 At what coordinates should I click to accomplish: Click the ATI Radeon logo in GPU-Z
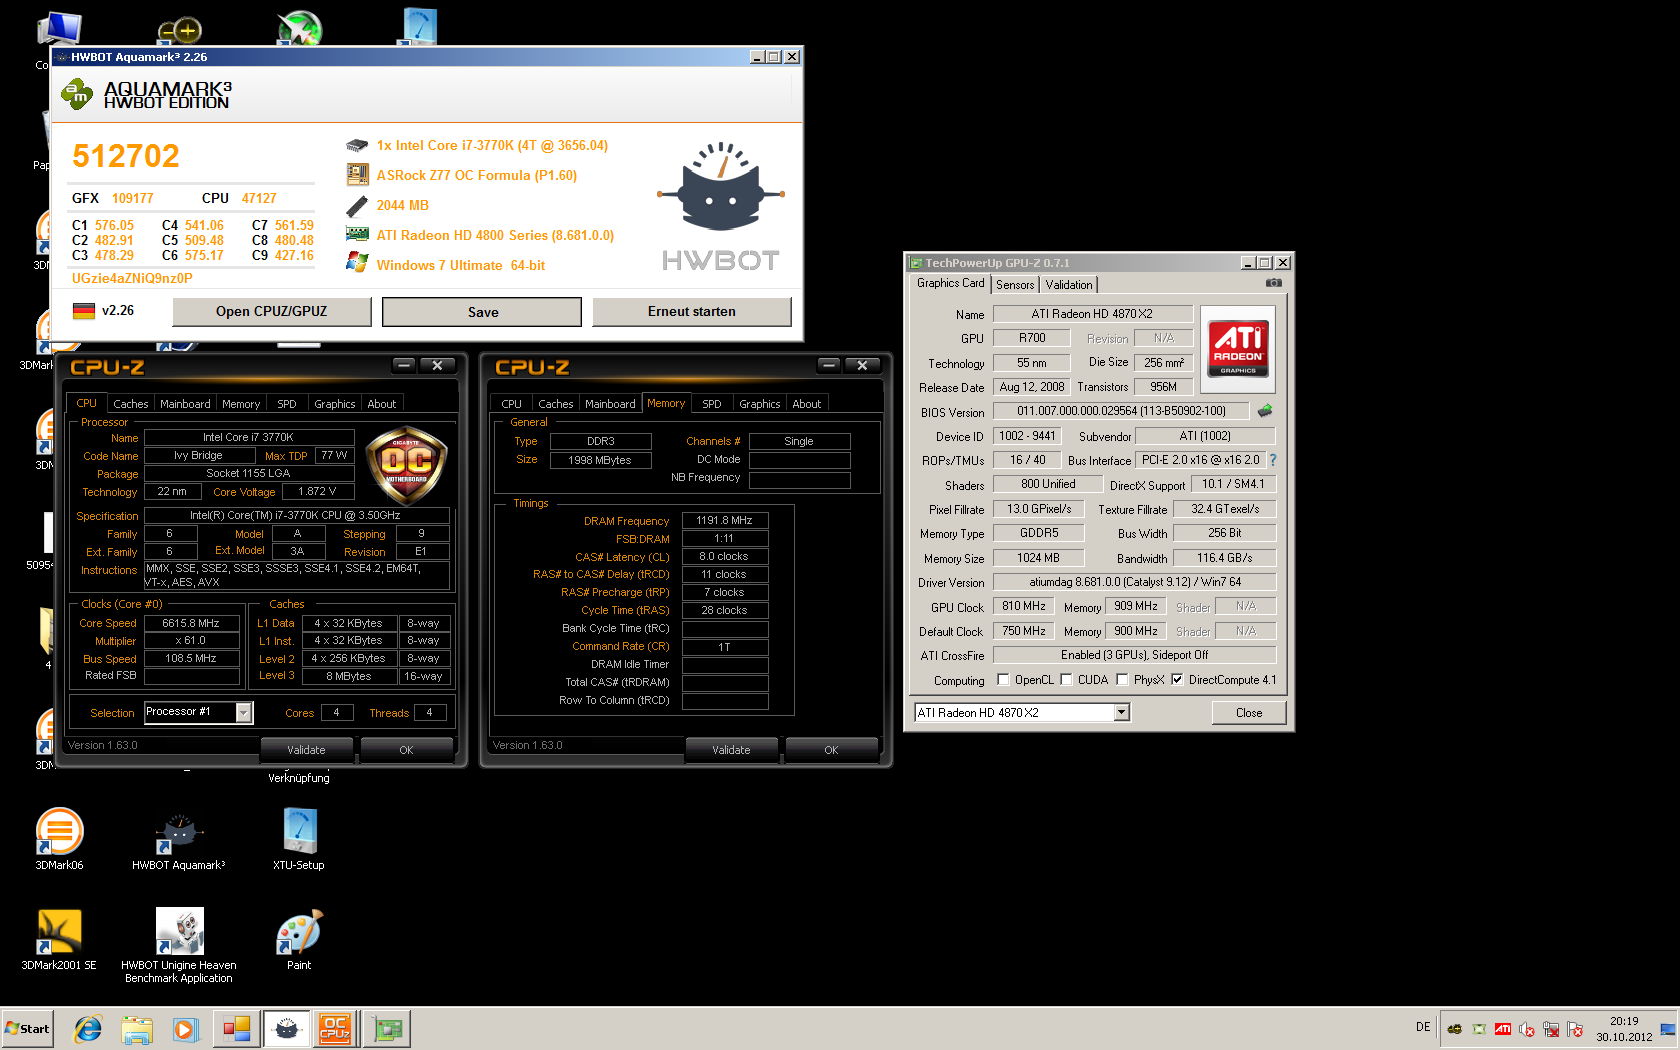pyautogui.click(x=1238, y=348)
